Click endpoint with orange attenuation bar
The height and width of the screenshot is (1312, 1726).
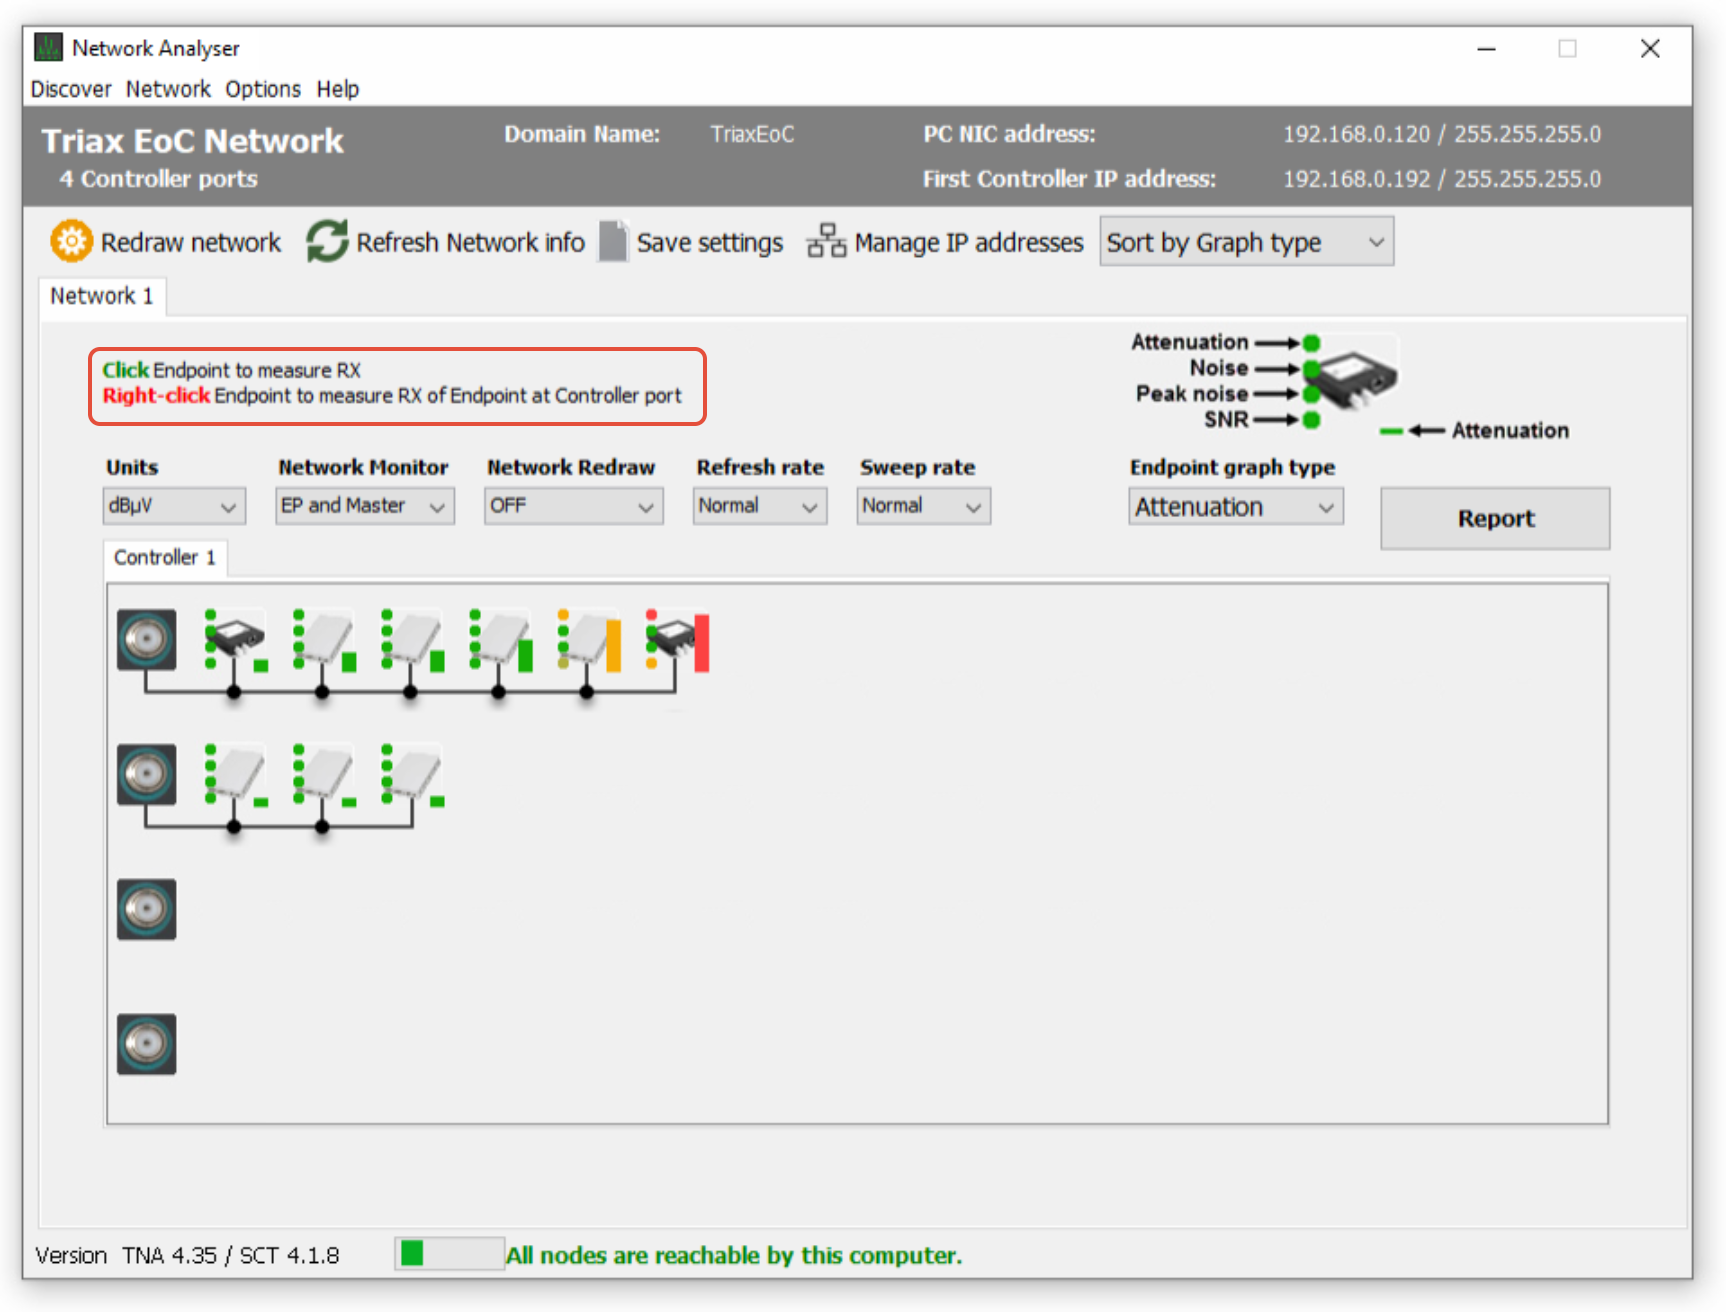590,638
